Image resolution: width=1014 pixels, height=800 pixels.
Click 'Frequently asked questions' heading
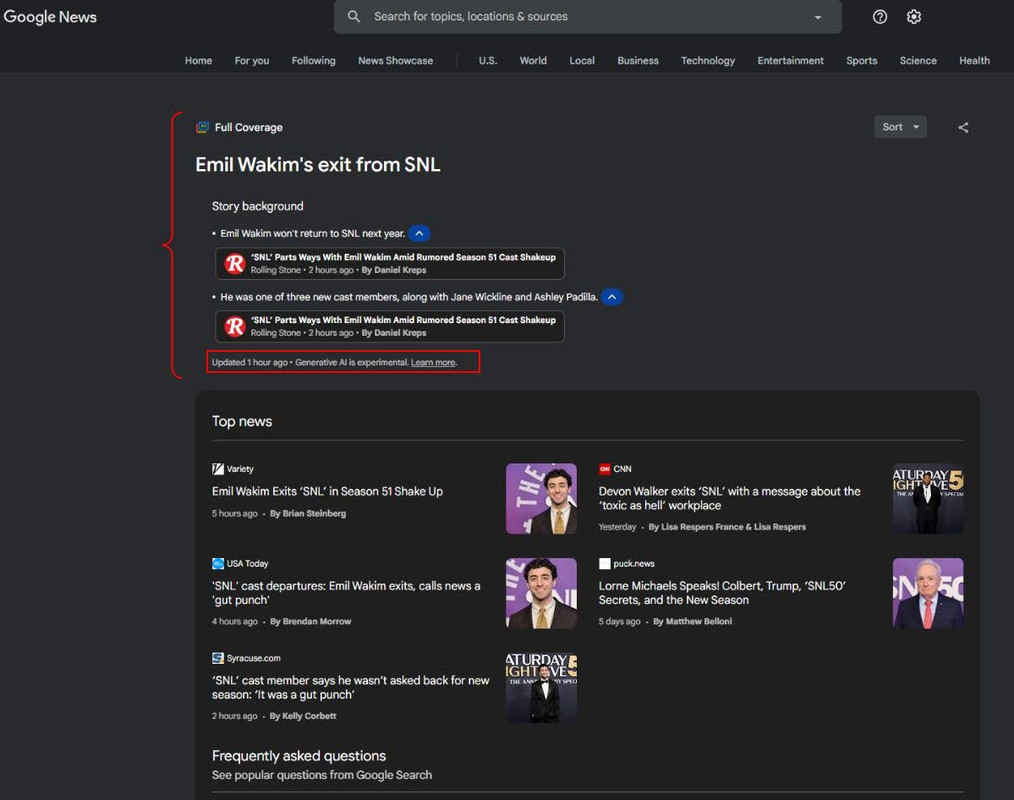[x=299, y=755]
